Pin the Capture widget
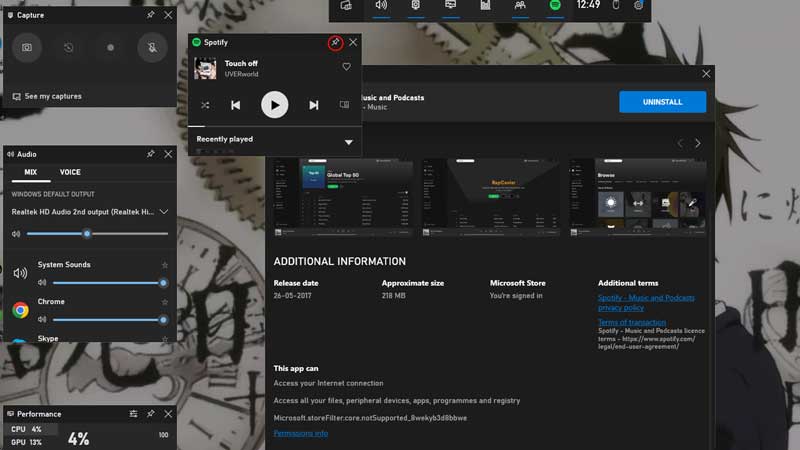Image resolution: width=800 pixels, height=450 pixels. point(151,15)
